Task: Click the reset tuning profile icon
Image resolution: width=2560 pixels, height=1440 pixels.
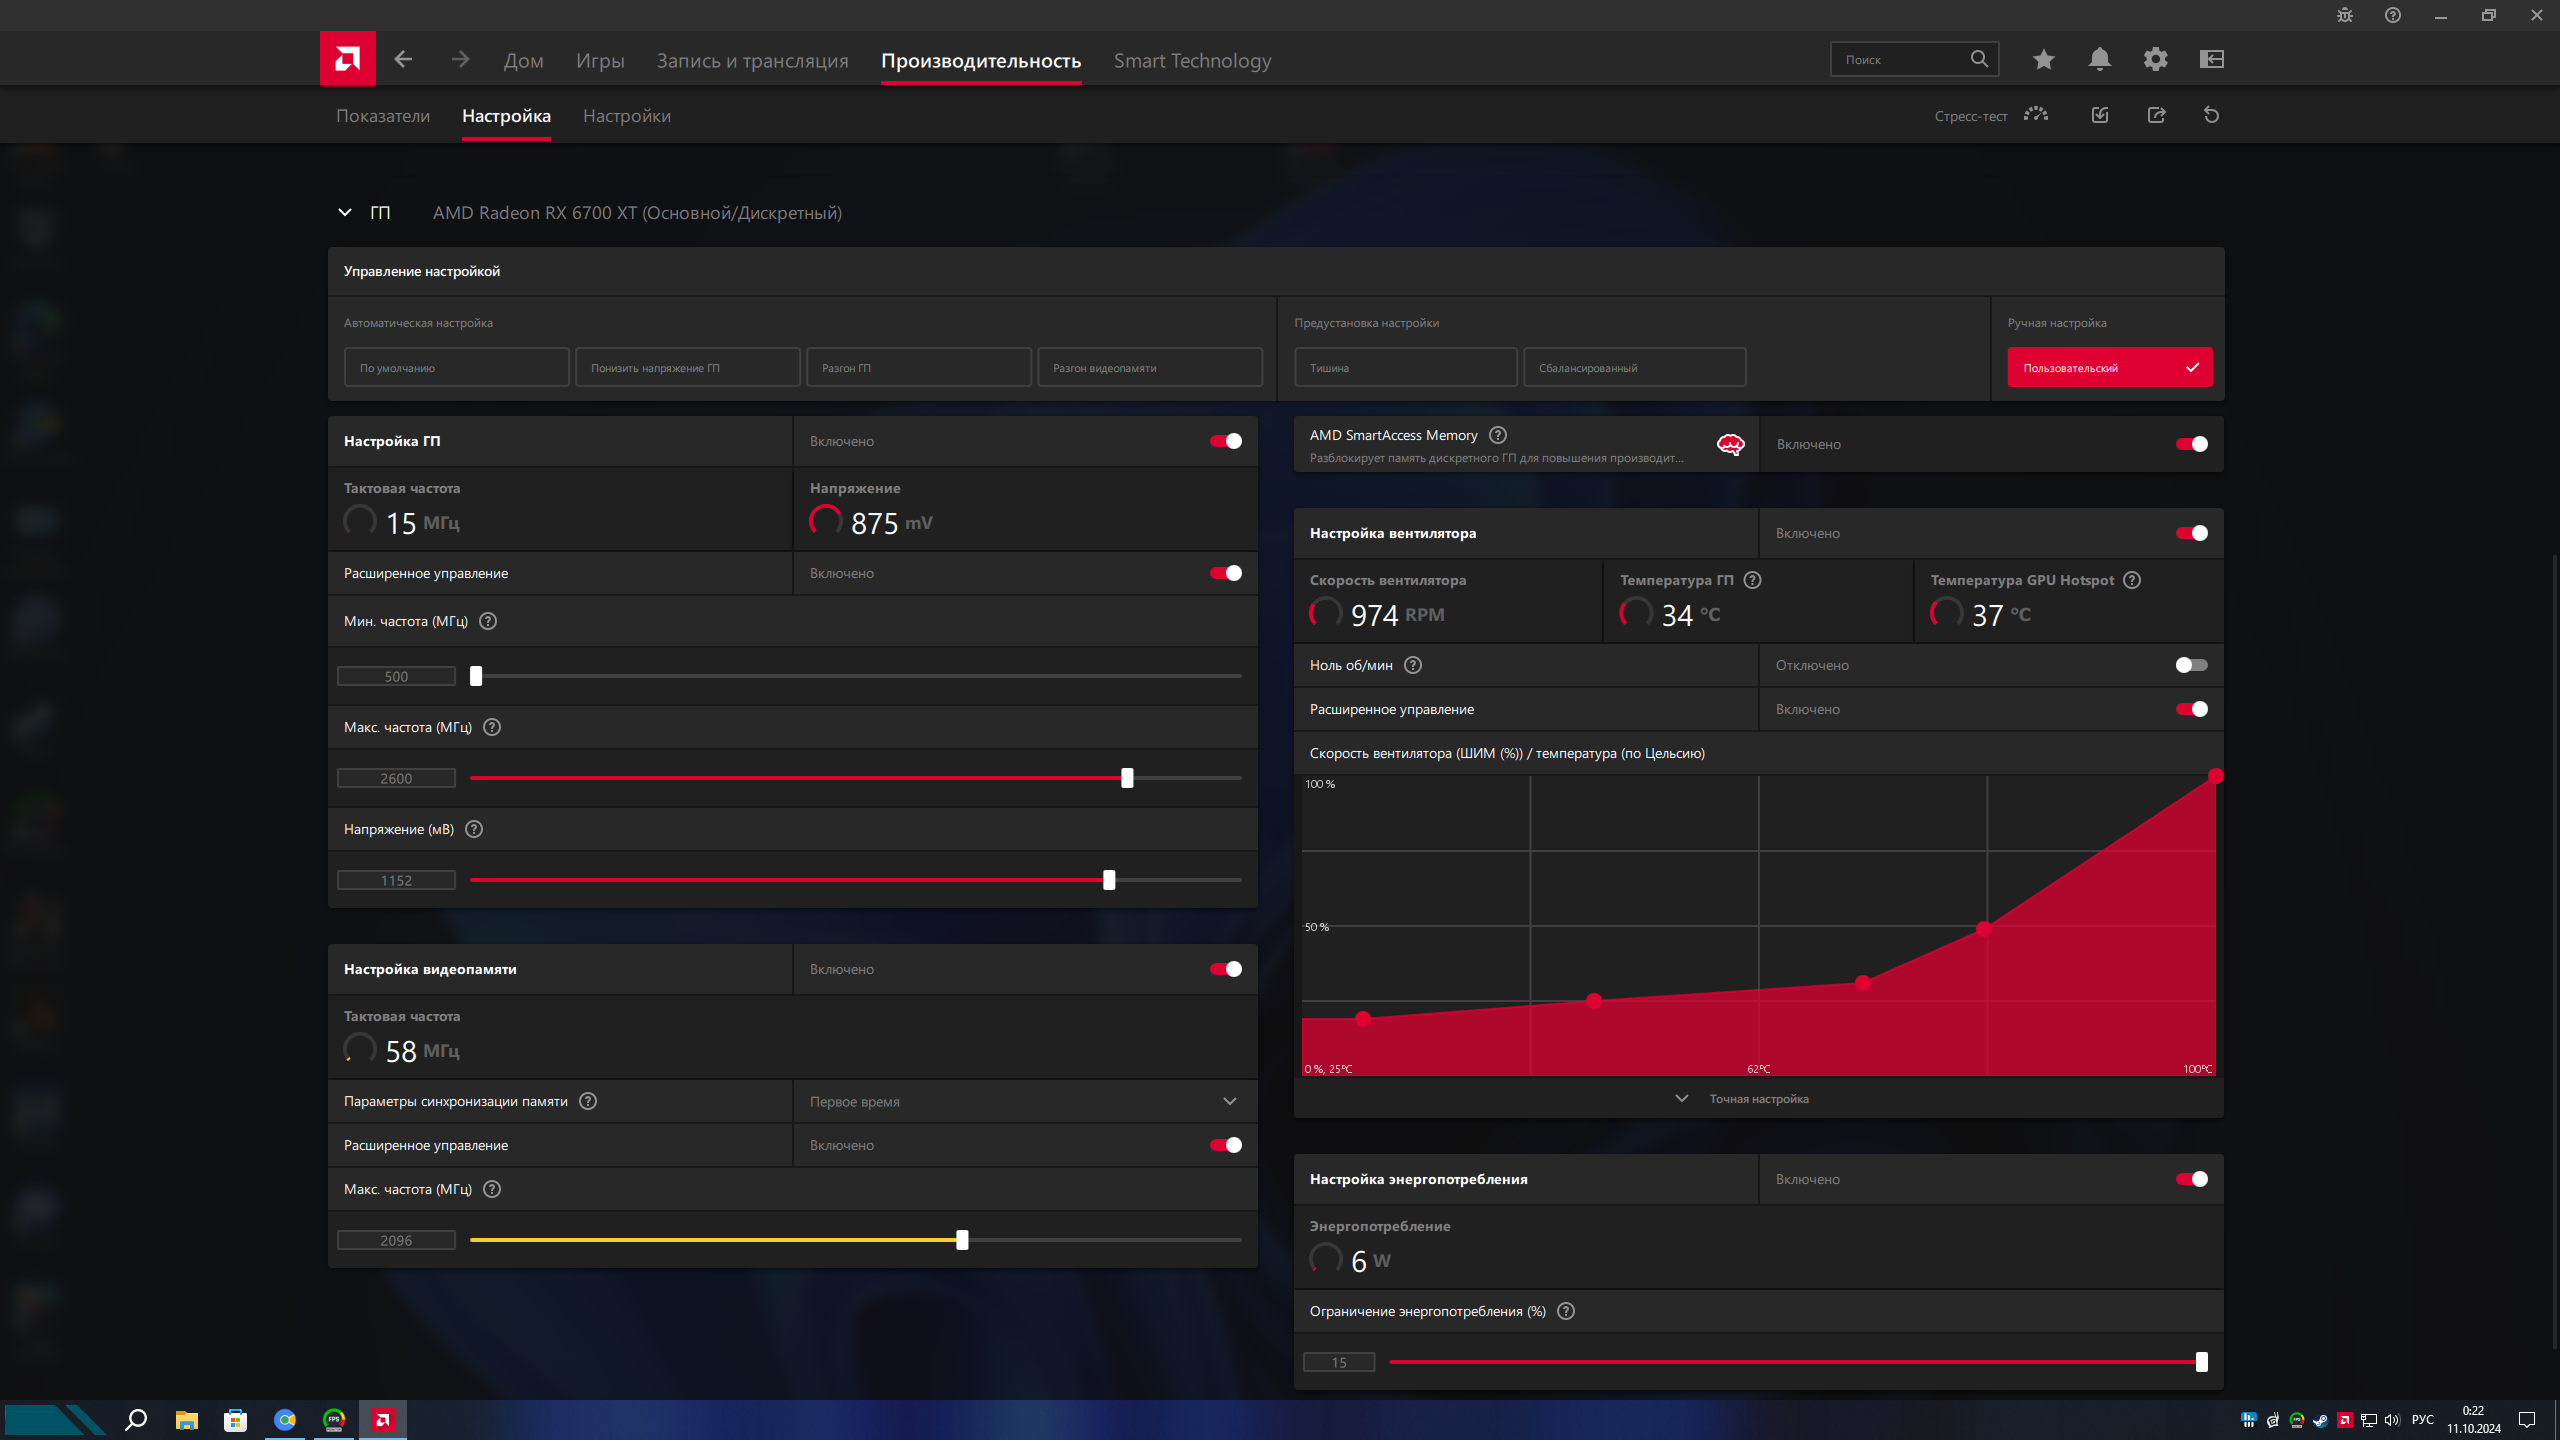Action: click(x=2211, y=115)
